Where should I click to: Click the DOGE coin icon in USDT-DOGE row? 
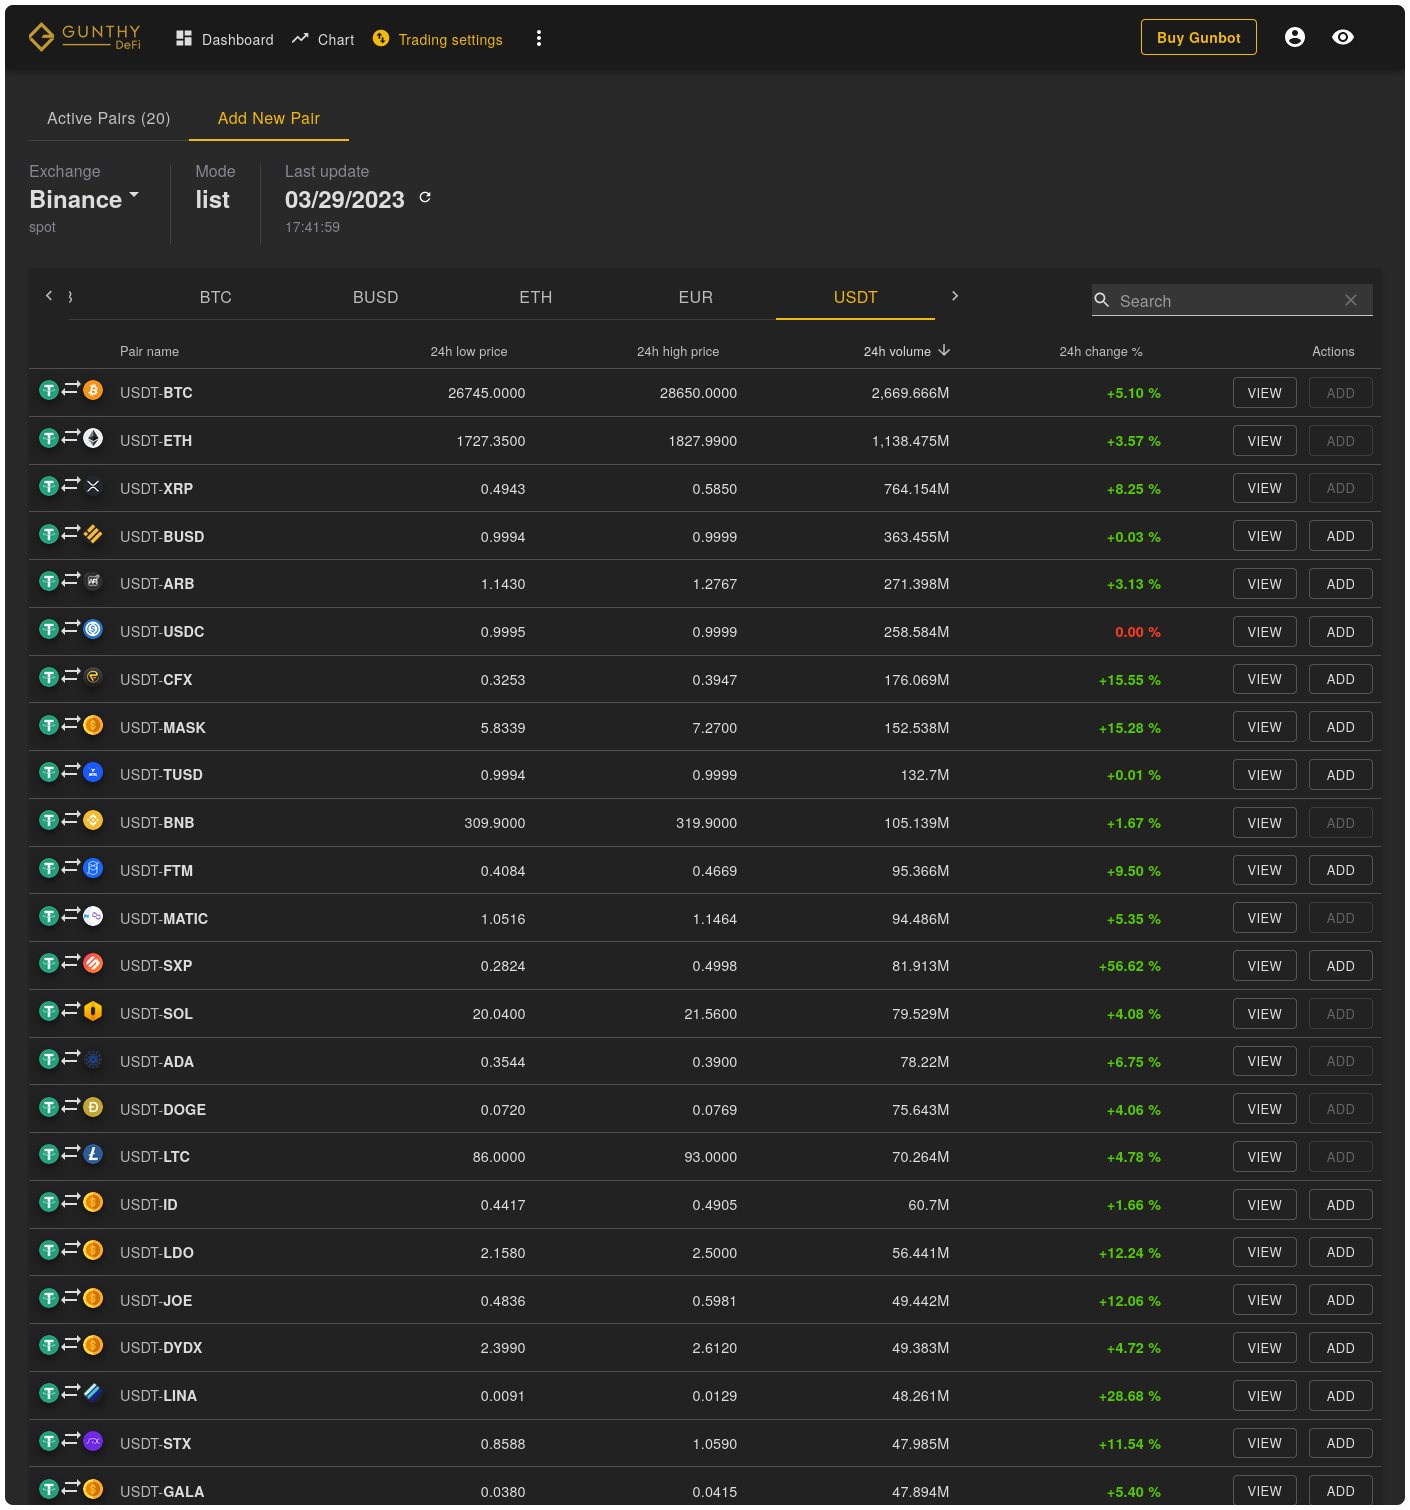pyautogui.click(x=93, y=1107)
